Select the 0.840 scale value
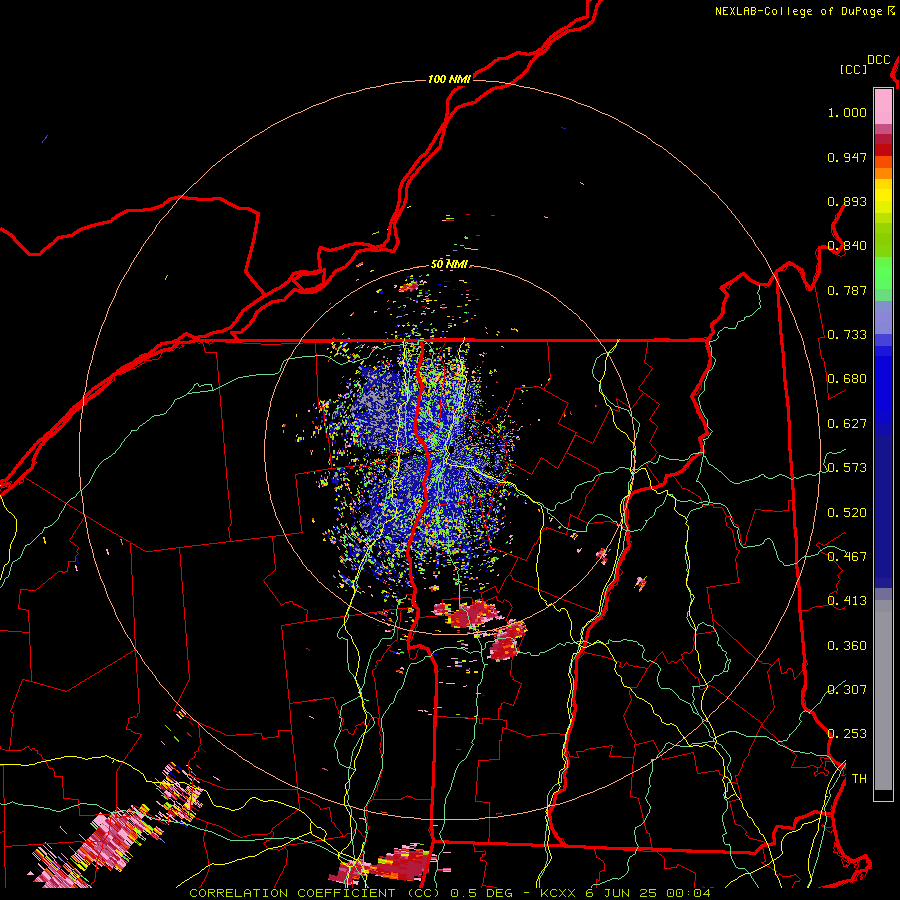 pos(847,246)
